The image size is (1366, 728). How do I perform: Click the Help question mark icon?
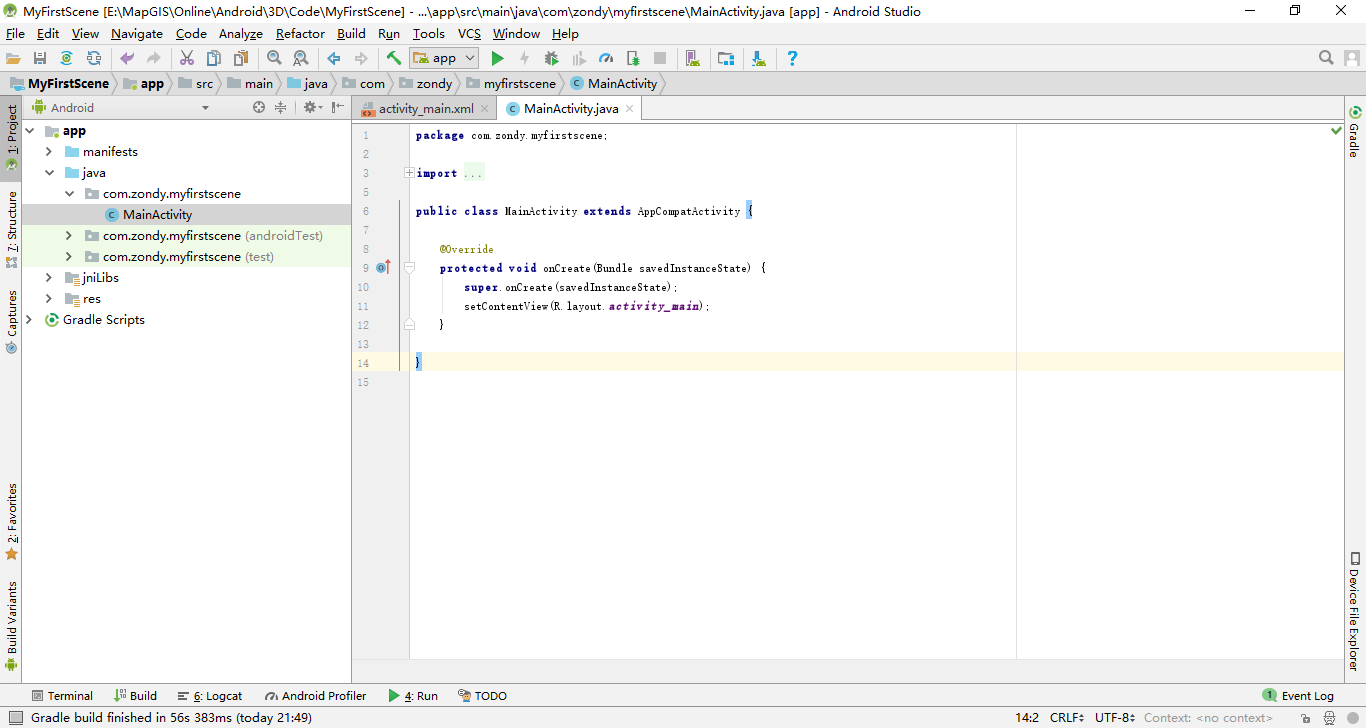[x=792, y=59]
